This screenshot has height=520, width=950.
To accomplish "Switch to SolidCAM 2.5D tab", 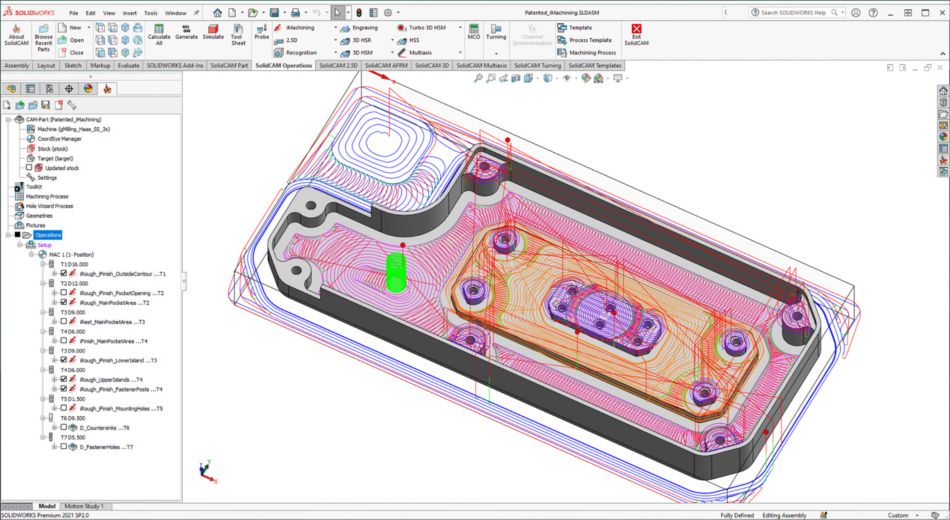I will [338, 65].
